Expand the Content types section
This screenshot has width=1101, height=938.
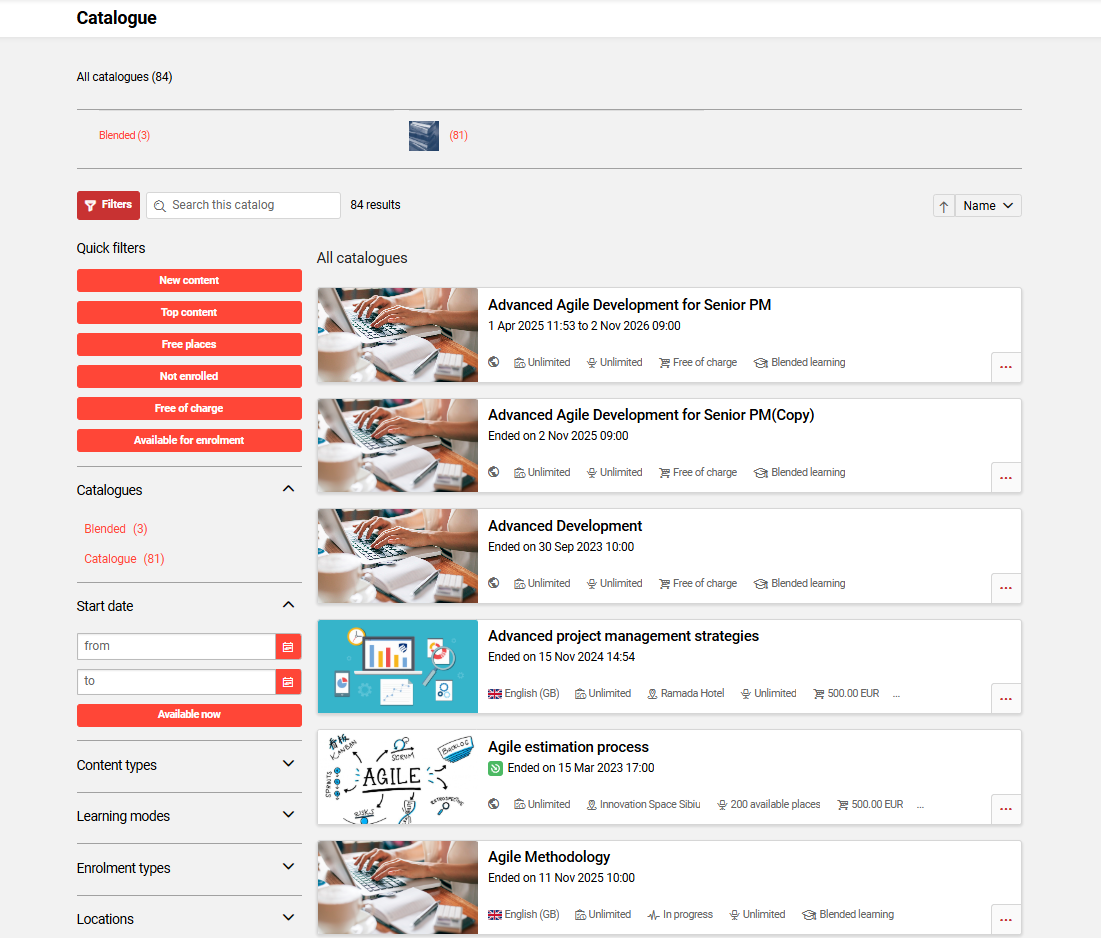click(189, 765)
